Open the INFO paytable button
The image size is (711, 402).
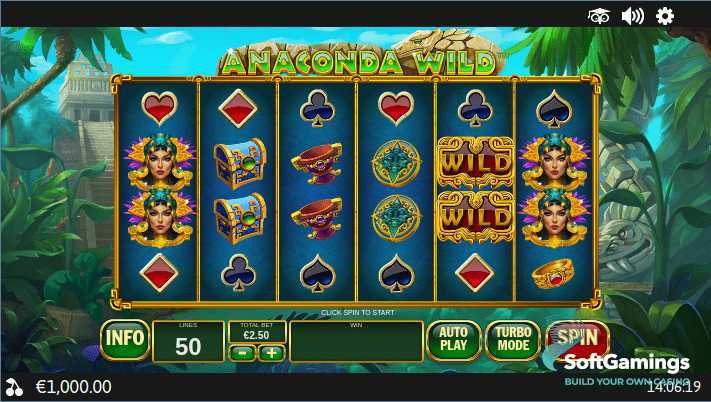[125, 339]
